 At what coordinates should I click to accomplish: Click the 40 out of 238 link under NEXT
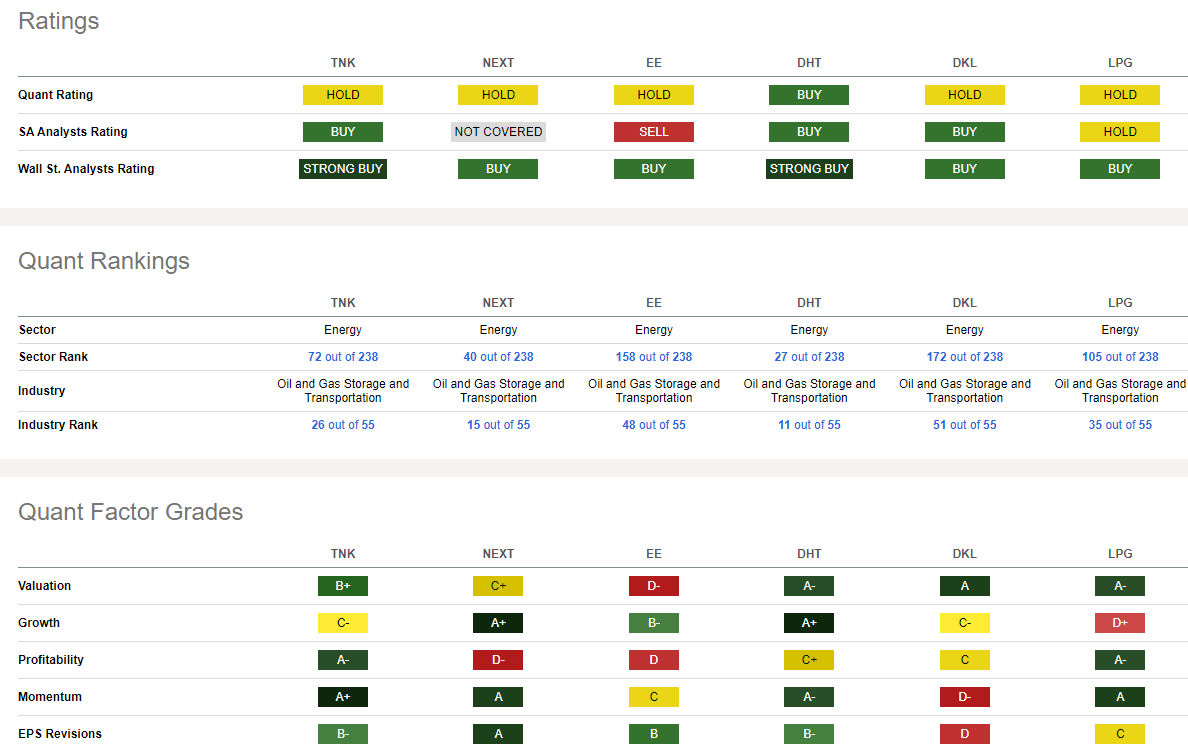498,356
